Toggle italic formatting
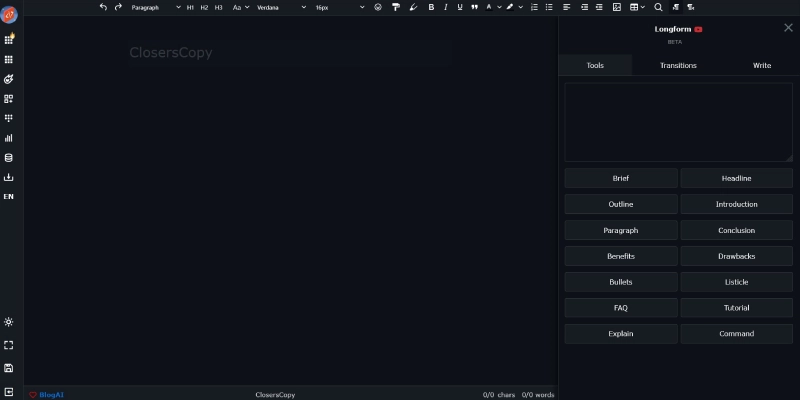This screenshot has height=400, width=800. point(445,7)
